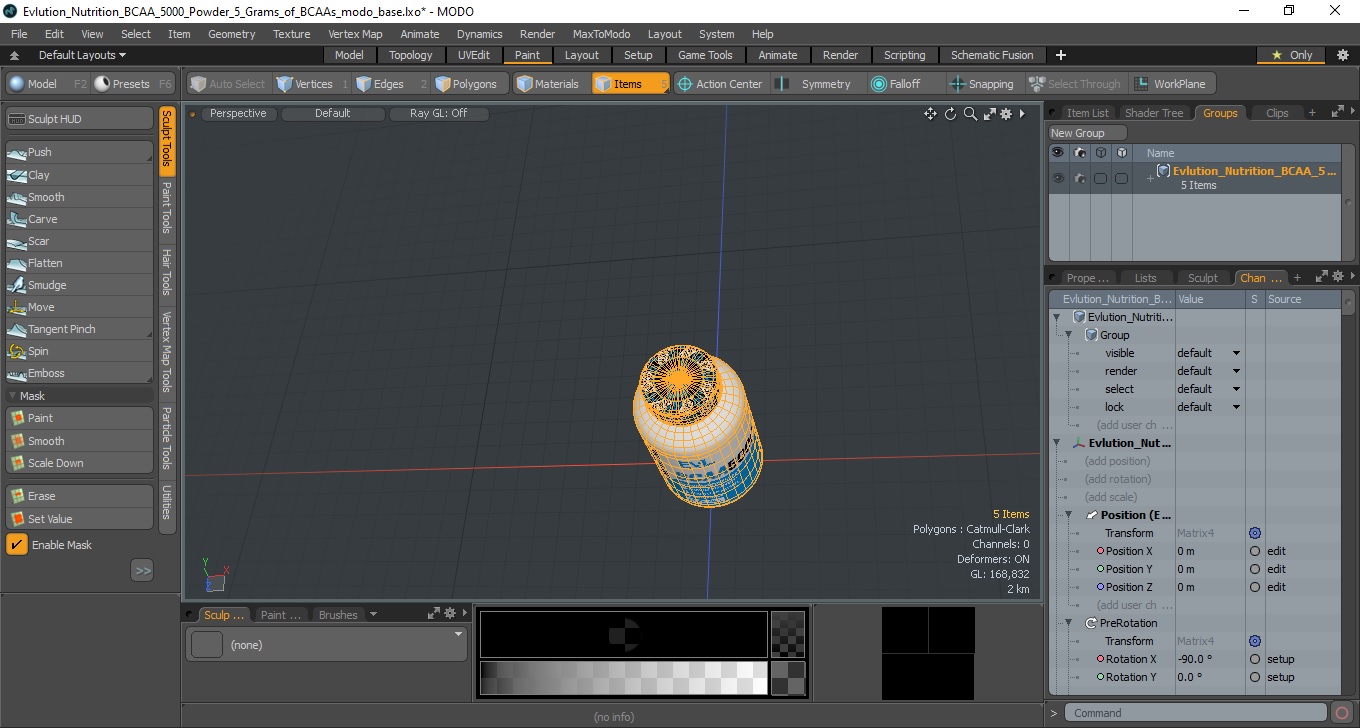
Task: Choose the Move sculpt tool
Action: click(x=79, y=307)
